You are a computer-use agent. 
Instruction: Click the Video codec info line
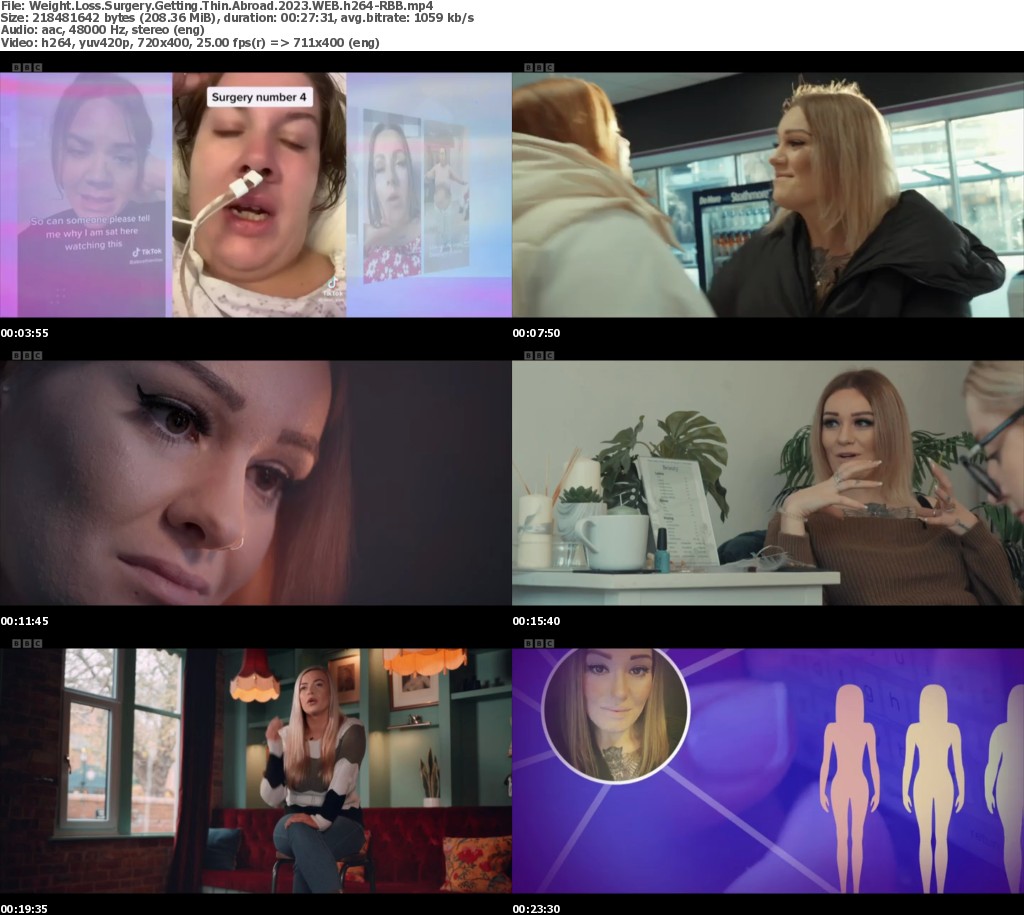click(x=190, y=43)
